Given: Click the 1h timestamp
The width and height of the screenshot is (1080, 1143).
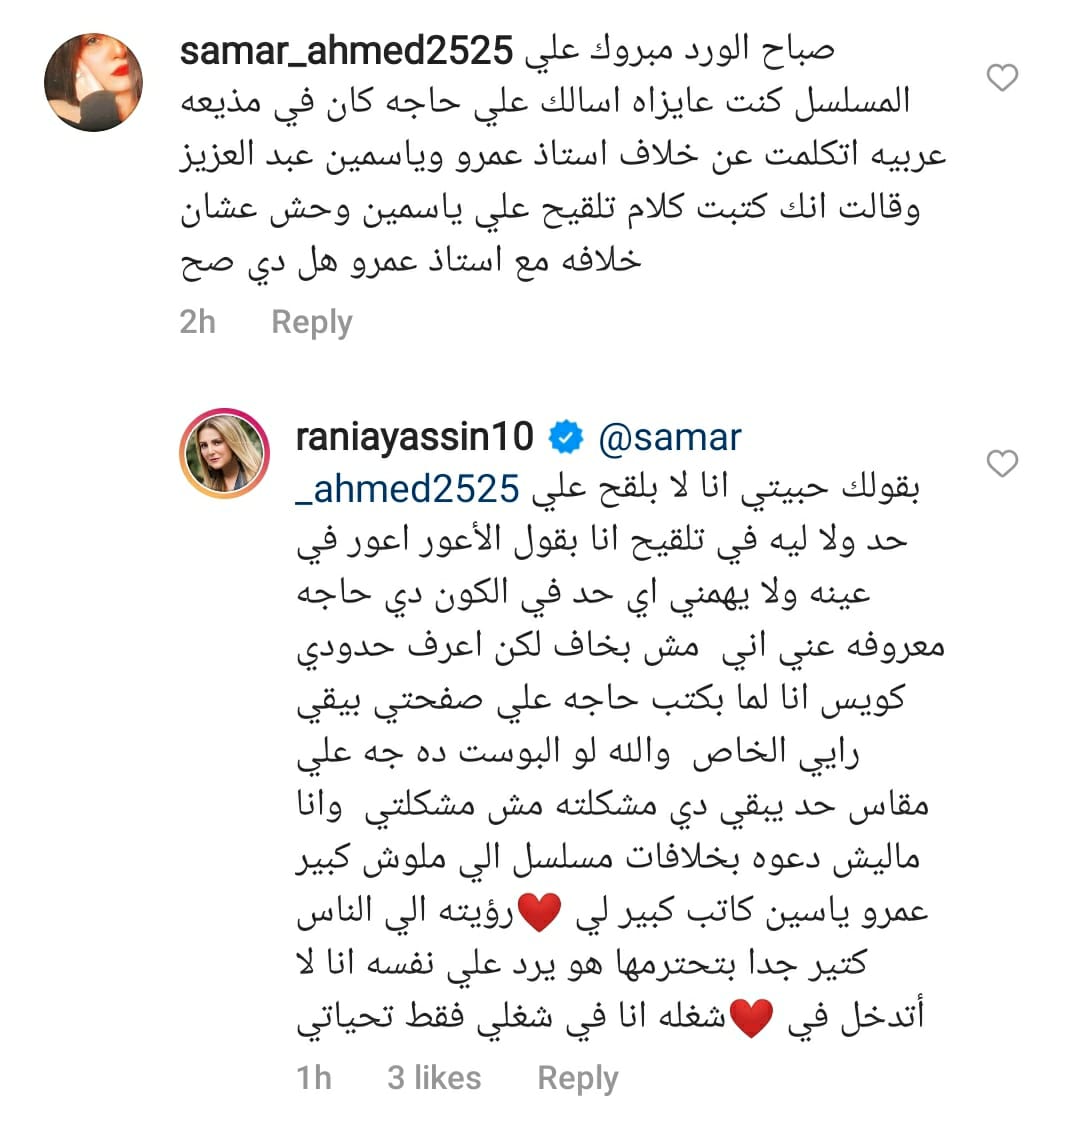Looking at the screenshot, I should coord(314,1077).
